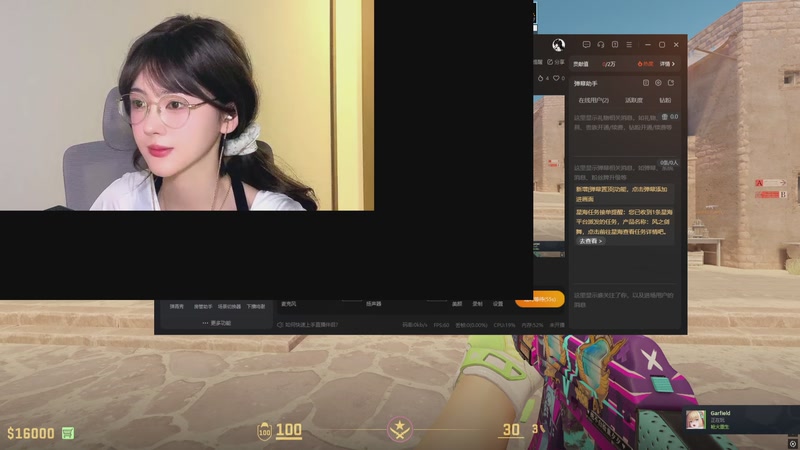Click the star rank emblem in HUD

point(400,429)
